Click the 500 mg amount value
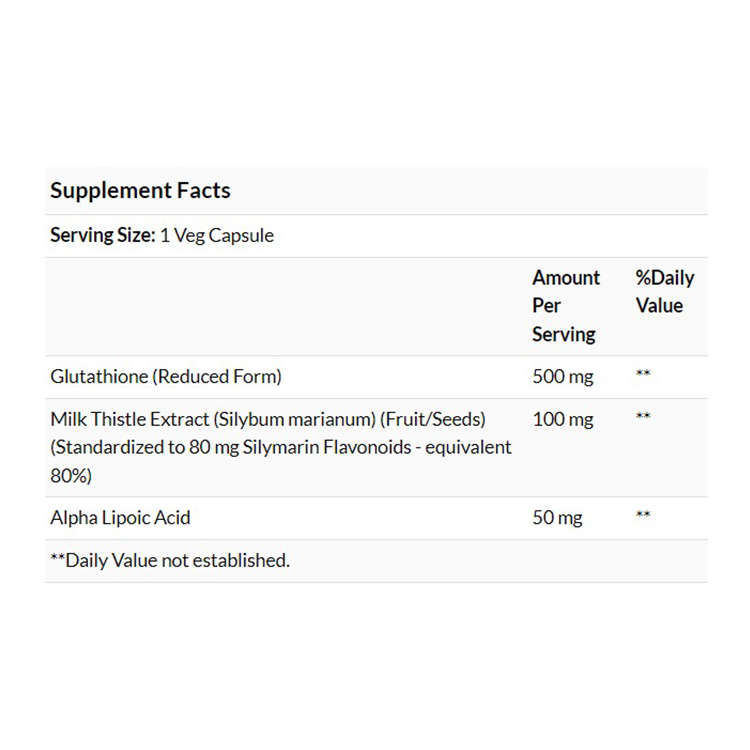The image size is (750, 750). click(563, 377)
